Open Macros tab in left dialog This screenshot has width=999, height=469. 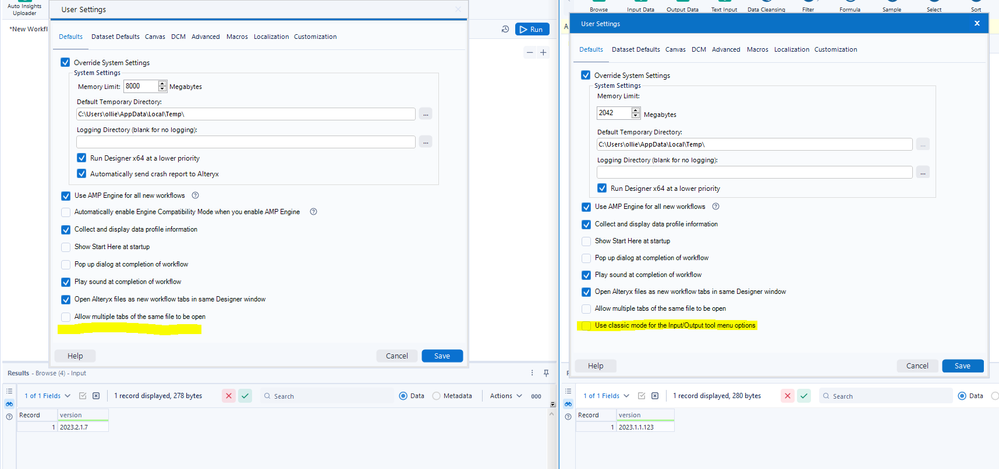(x=237, y=37)
